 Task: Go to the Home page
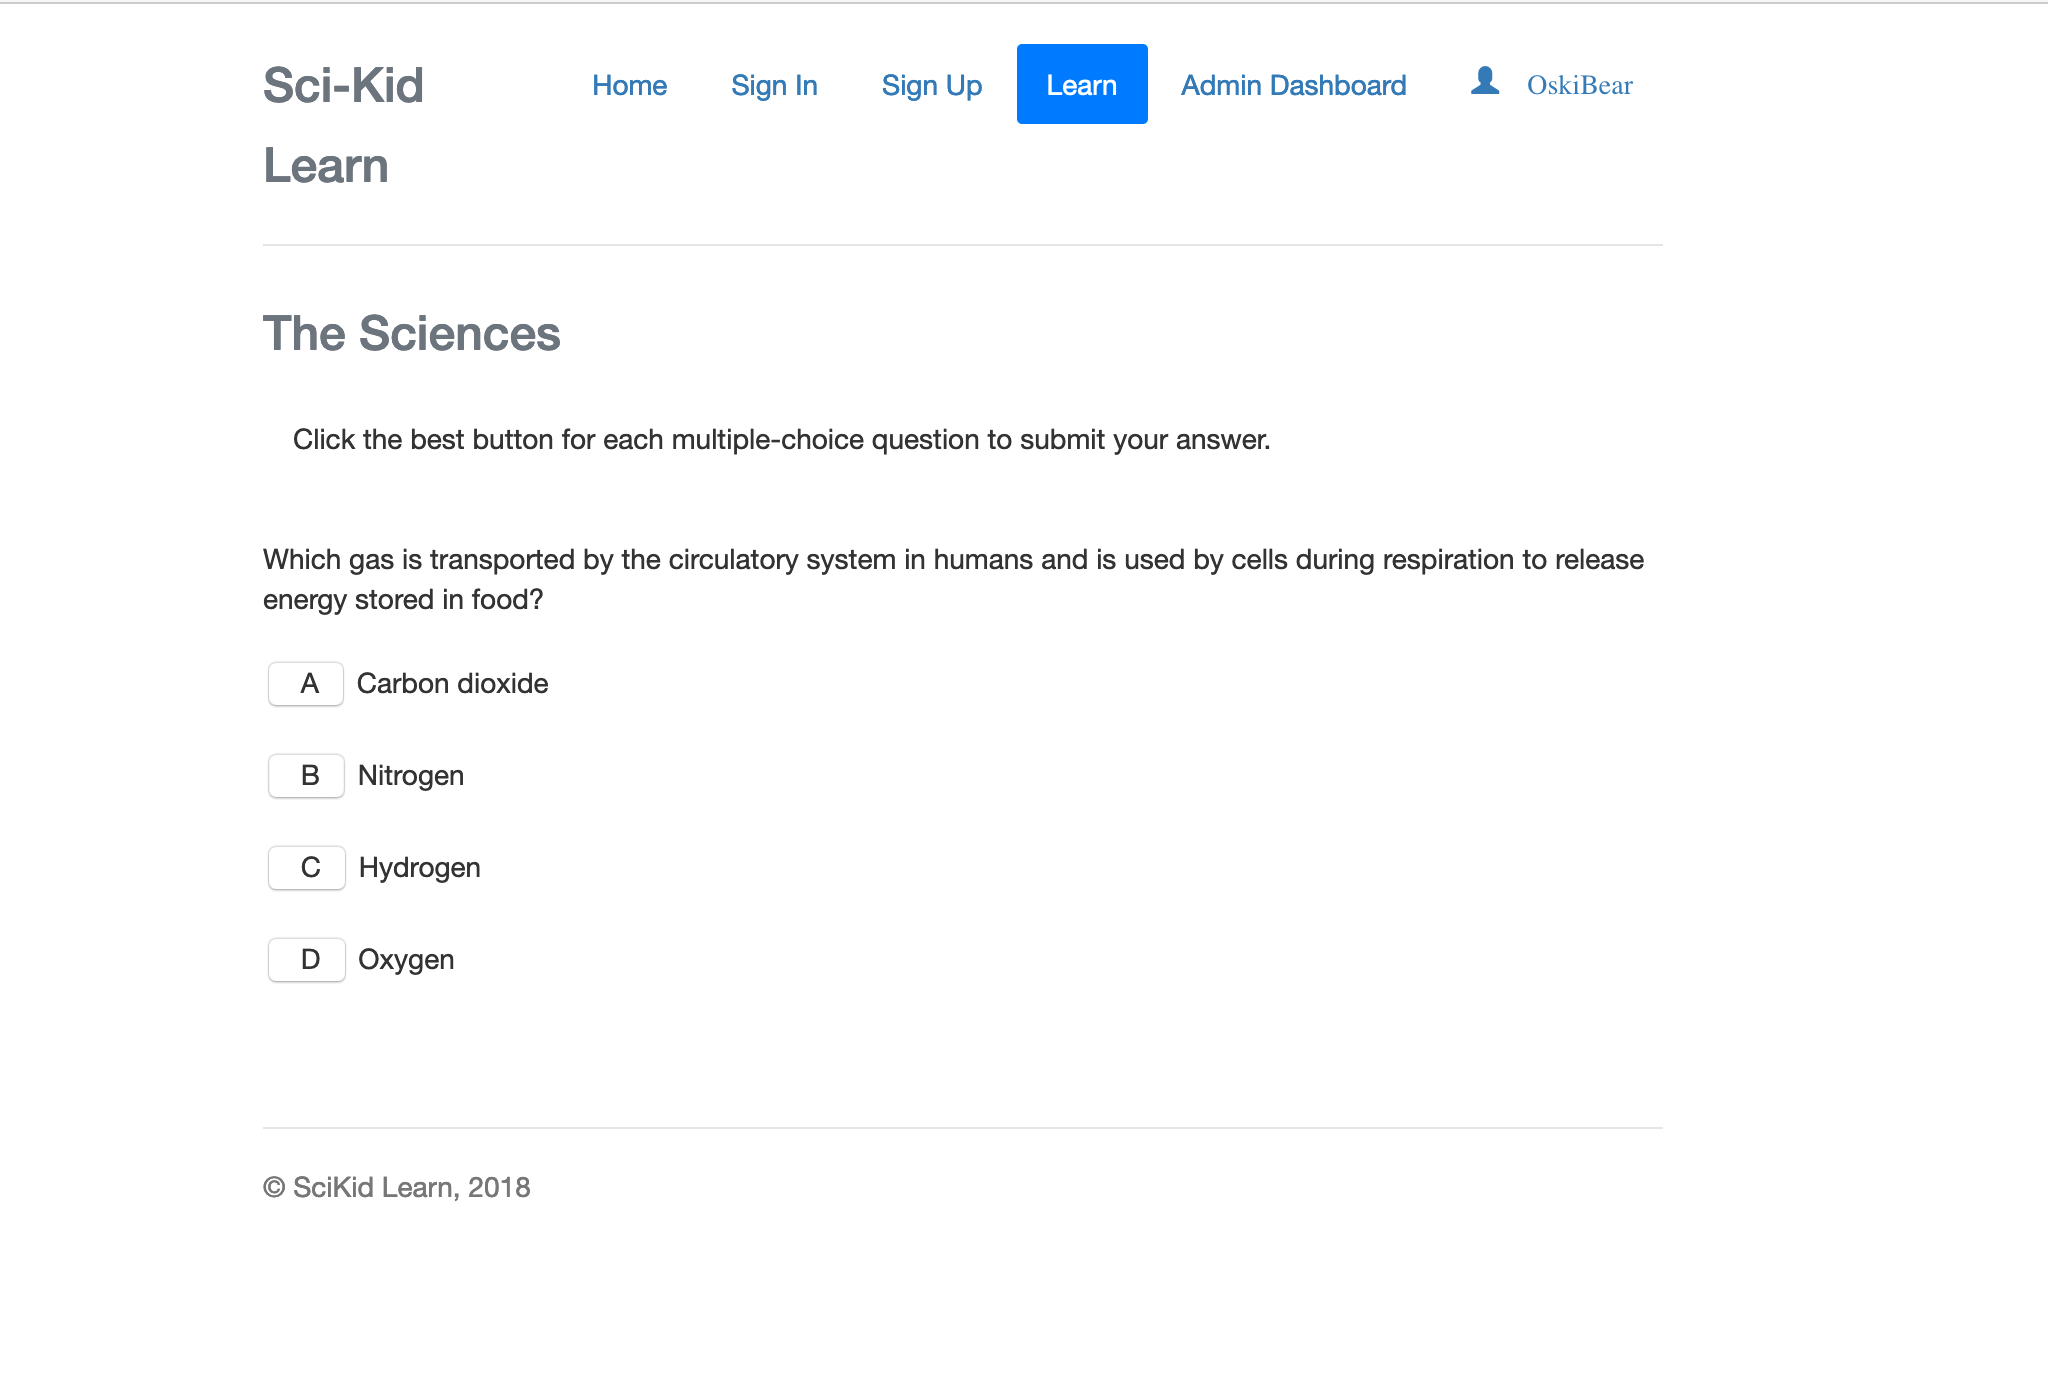pos(629,85)
